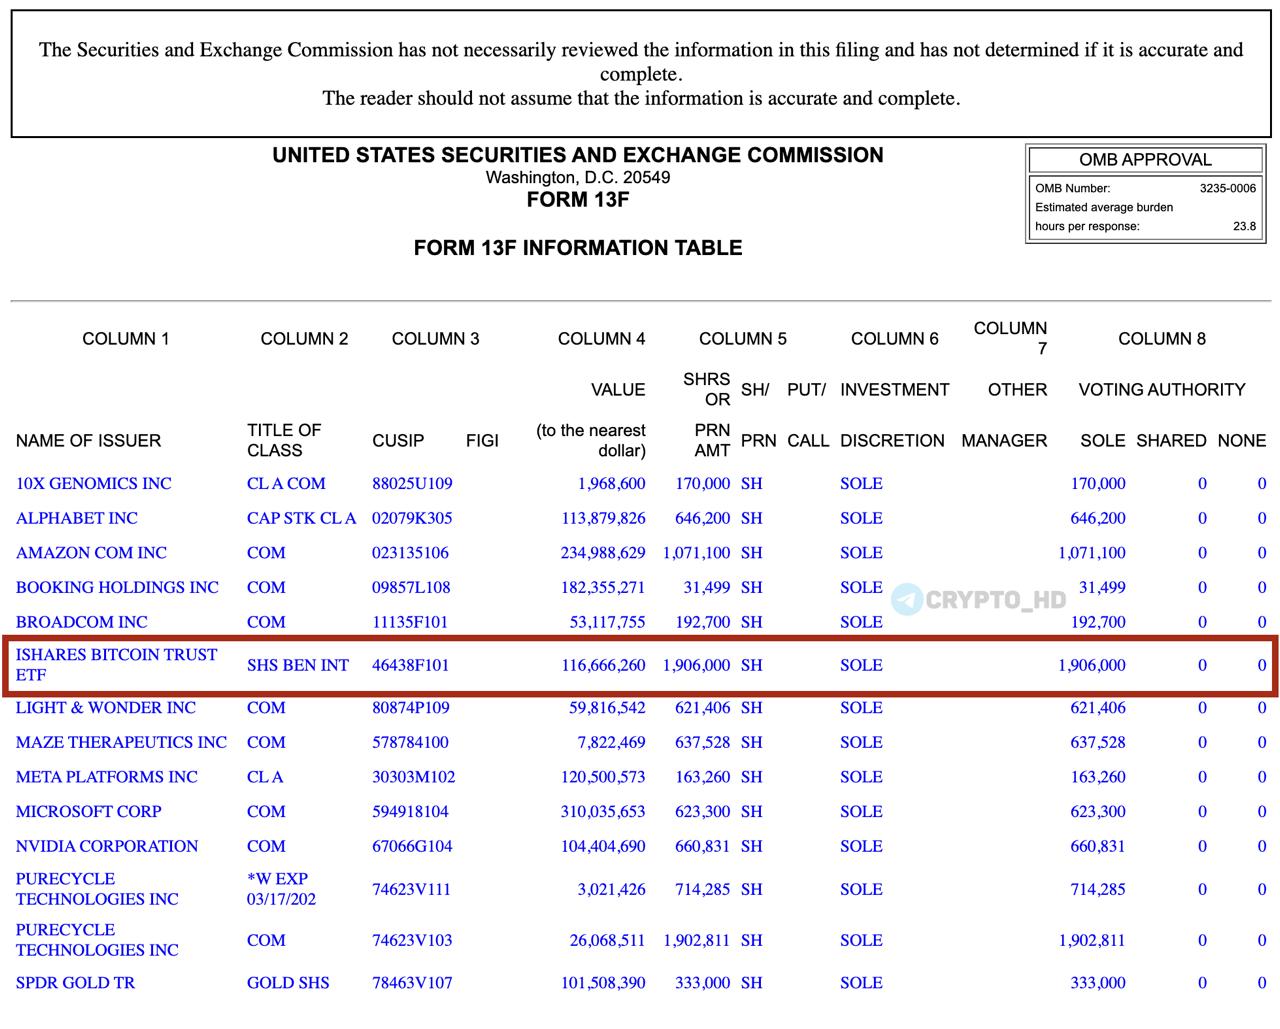The image size is (1280, 1029).
Task: Click share amount 714,285 in Column 5
Action: click(703, 888)
